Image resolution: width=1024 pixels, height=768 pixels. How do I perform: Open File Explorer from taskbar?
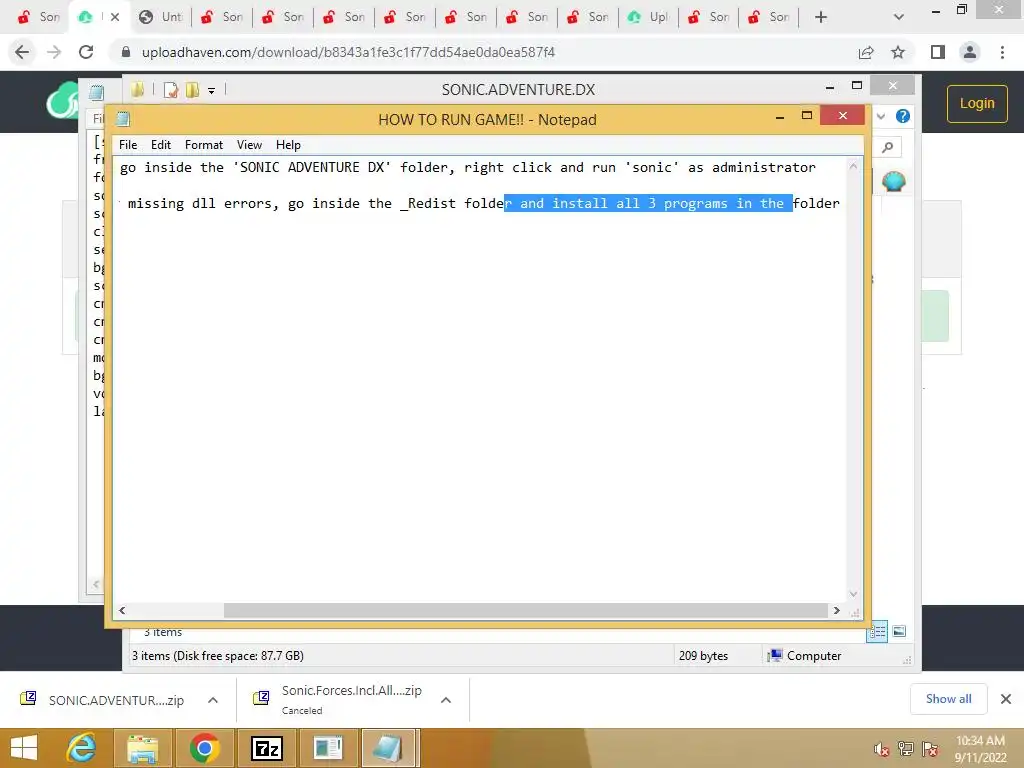(x=142, y=748)
